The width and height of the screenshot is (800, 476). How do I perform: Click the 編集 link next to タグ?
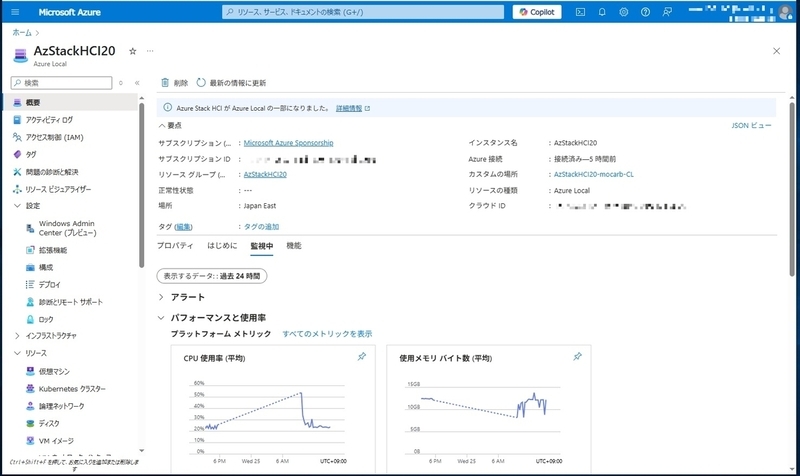tap(183, 227)
